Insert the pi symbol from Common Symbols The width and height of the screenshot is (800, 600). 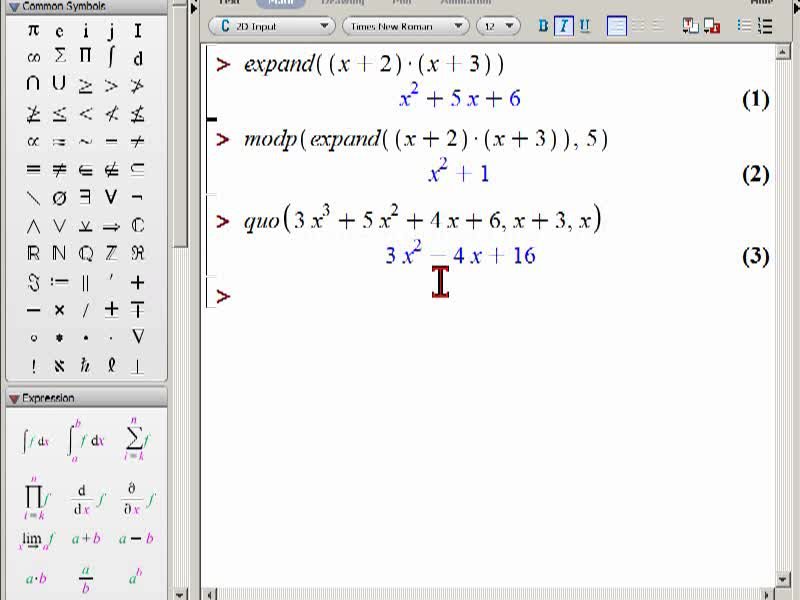tap(33, 31)
